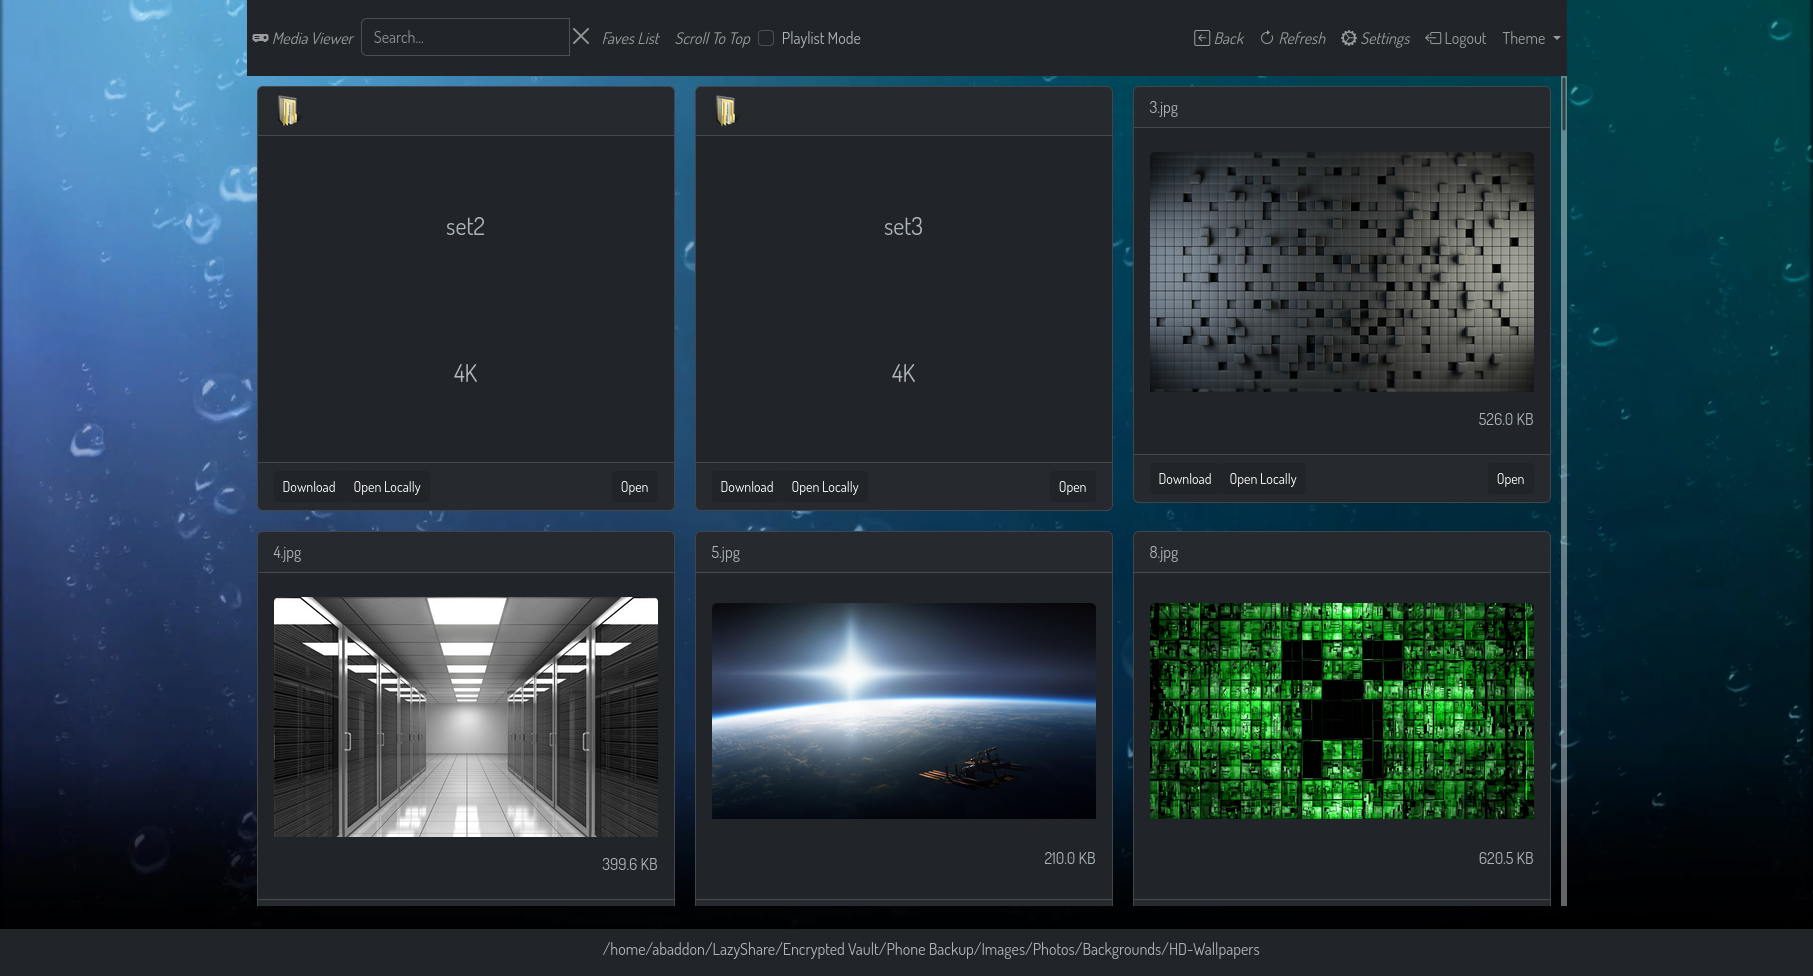Open the Faves List
The image size is (1813, 976).
click(630, 38)
